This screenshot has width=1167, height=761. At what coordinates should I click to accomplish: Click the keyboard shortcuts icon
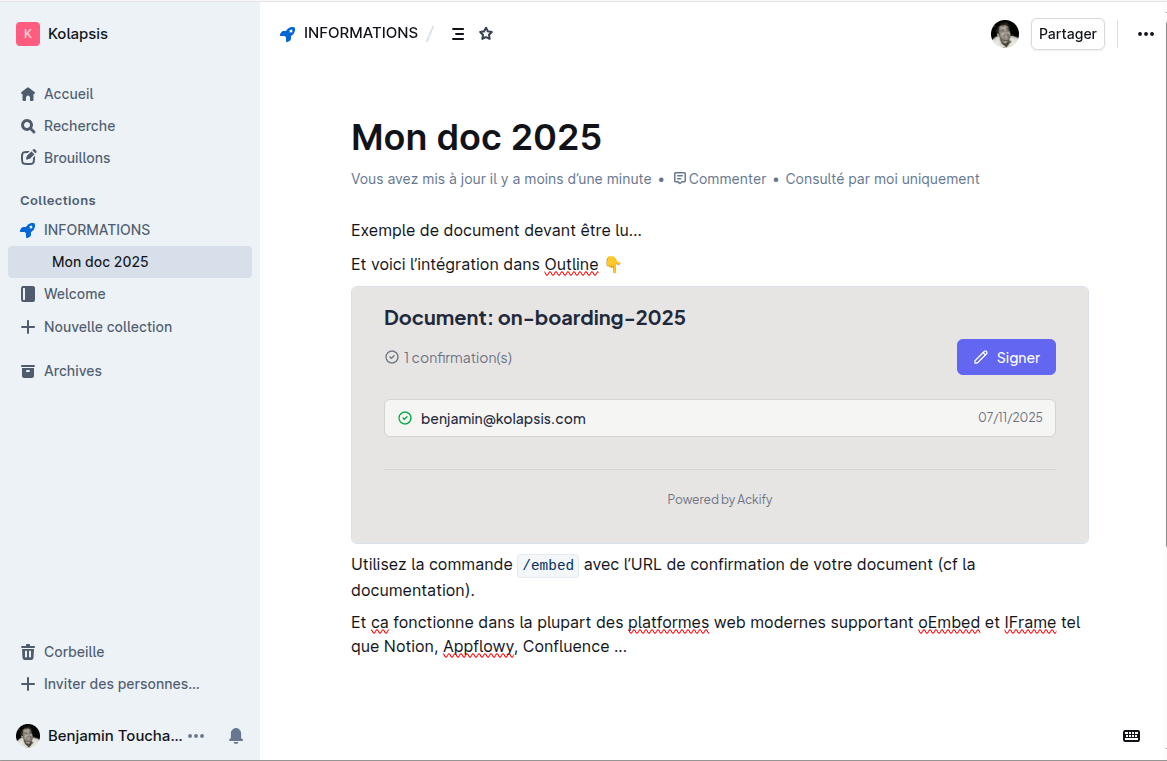click(x=1131, y=736)
